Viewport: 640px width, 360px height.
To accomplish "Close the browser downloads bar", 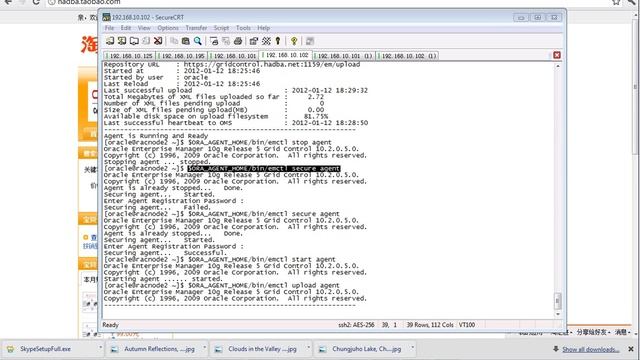I will [x=631, y=349].
